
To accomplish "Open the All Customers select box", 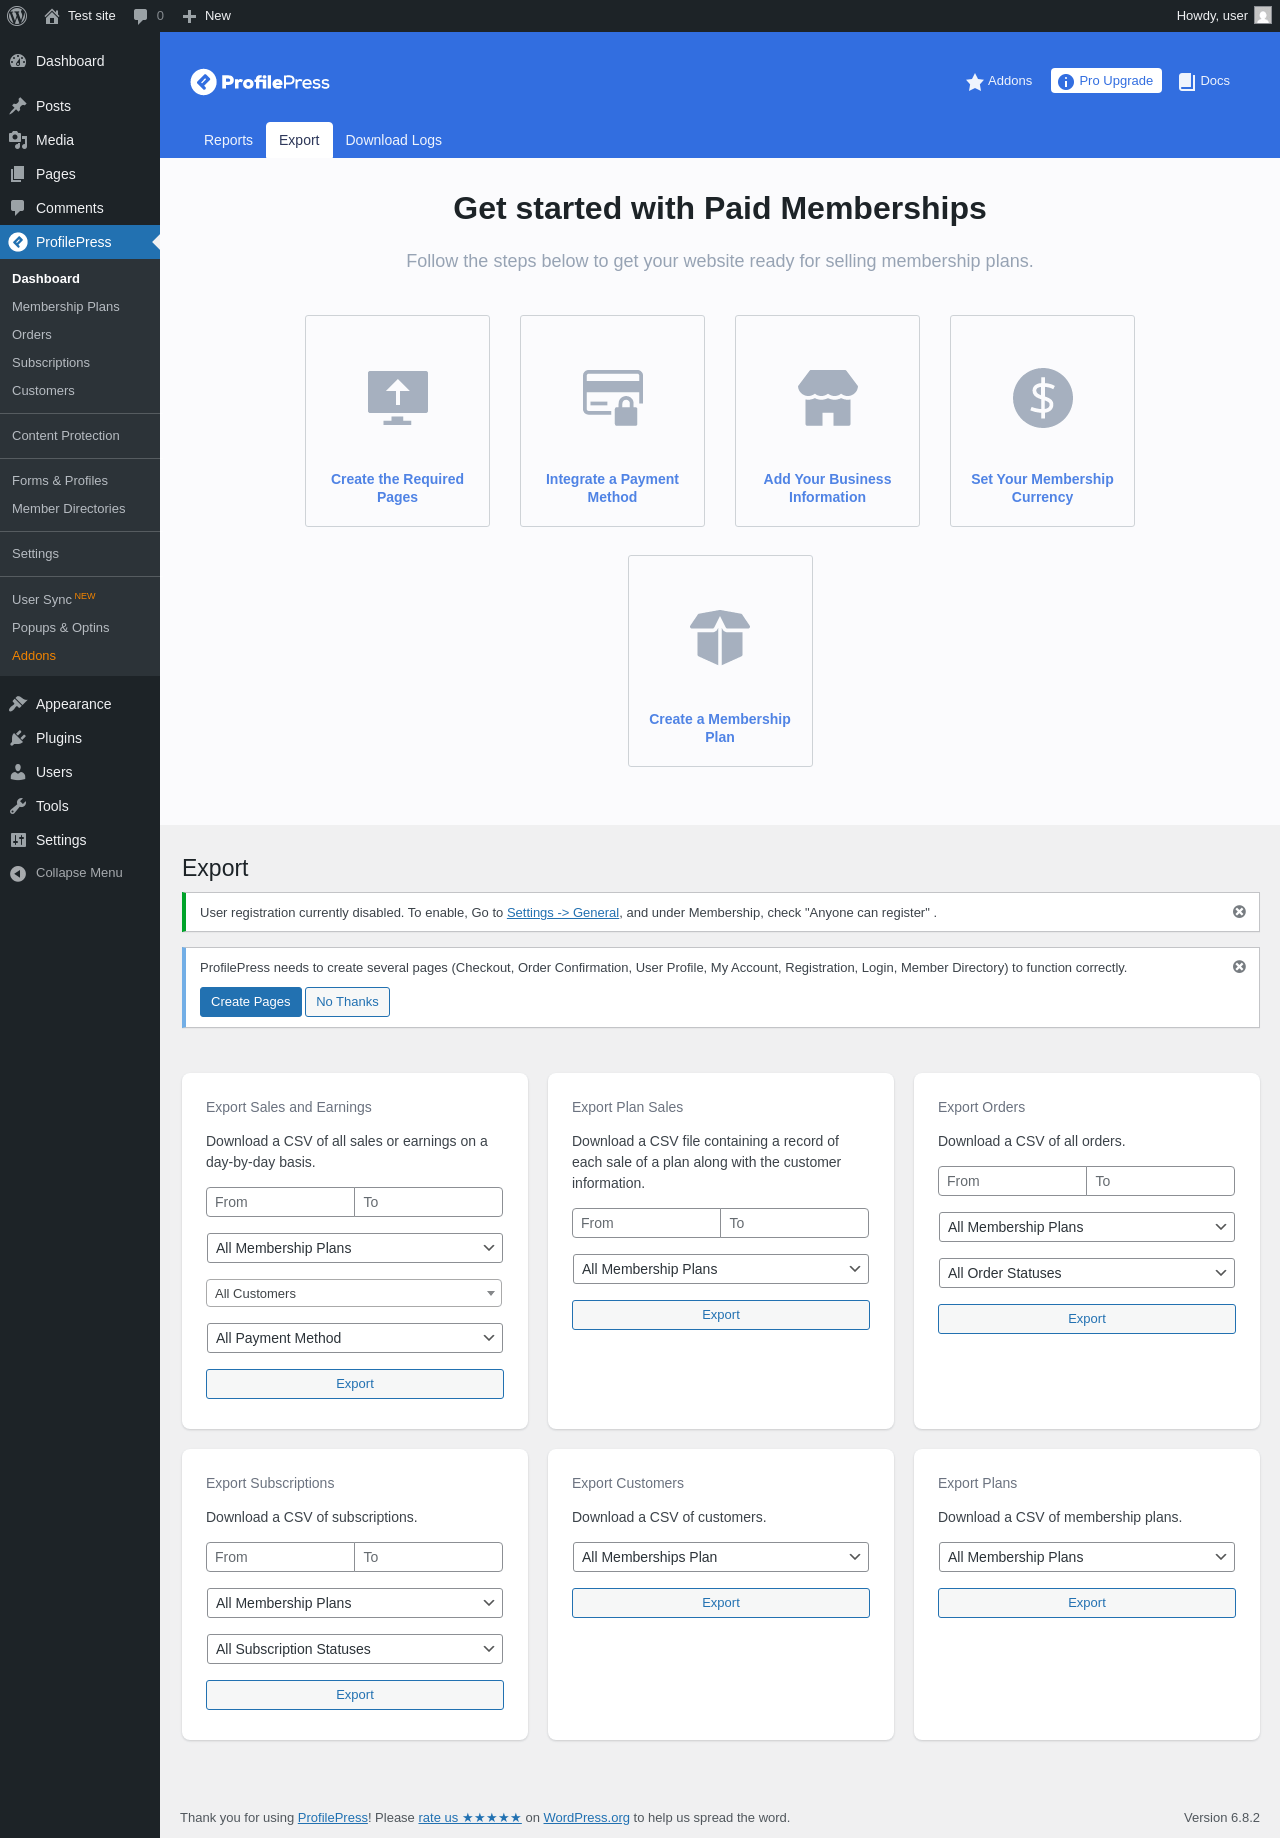I will click(x=354, y=1293).
